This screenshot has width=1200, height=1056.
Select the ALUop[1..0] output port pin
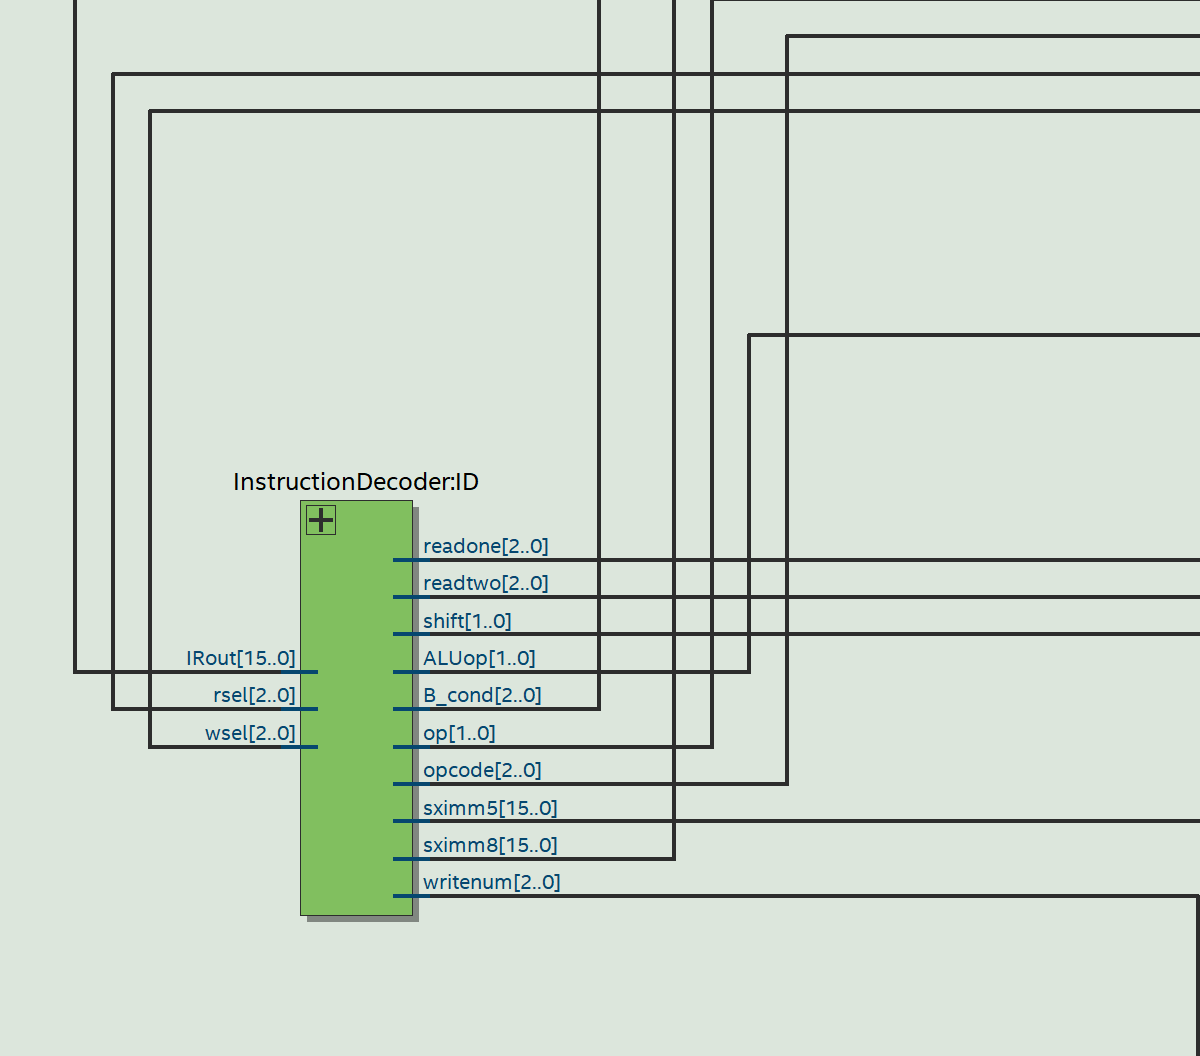[x=407, y=671]
